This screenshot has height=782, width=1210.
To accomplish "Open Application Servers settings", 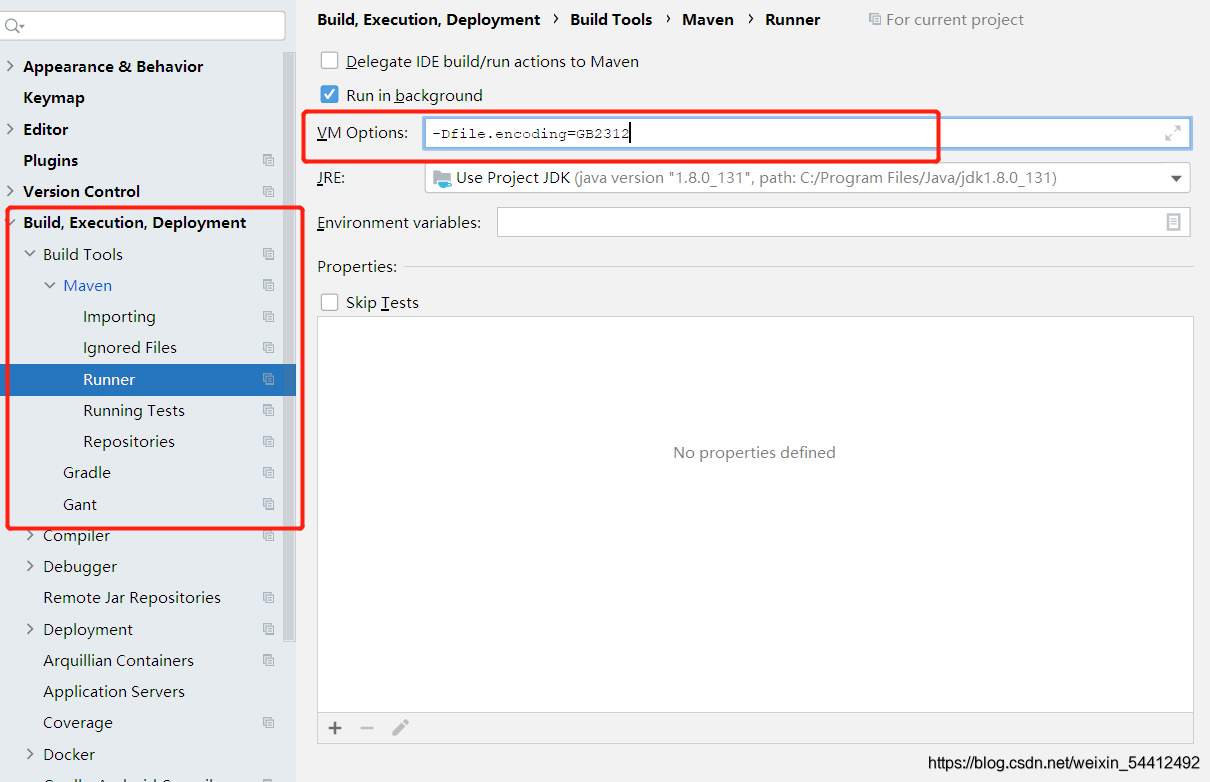I will click(x=114, y=691).
